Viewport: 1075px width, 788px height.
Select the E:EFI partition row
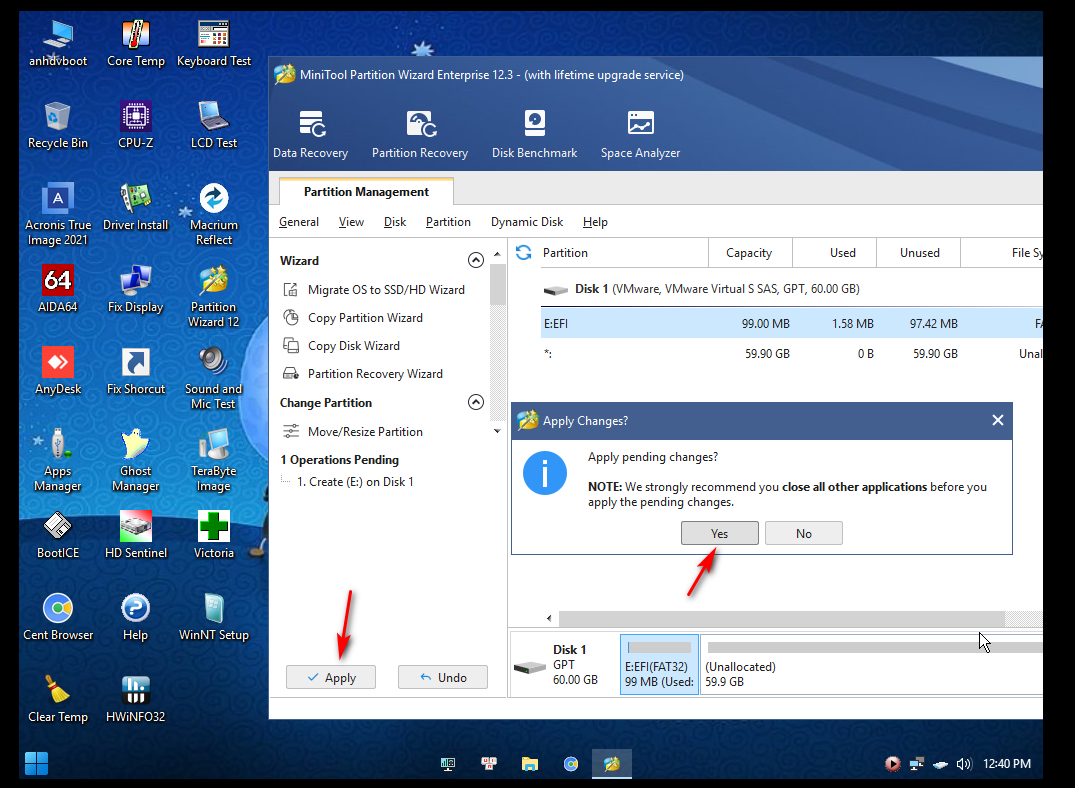pyautogui.click(x=792, y=323)
